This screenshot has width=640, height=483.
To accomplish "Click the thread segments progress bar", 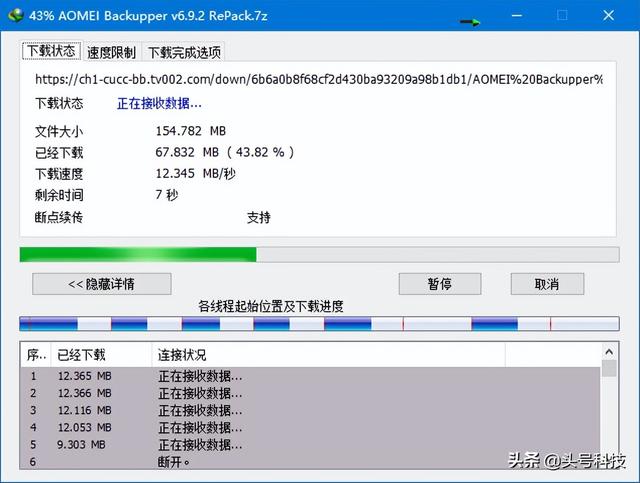I will tap(319, 324).
